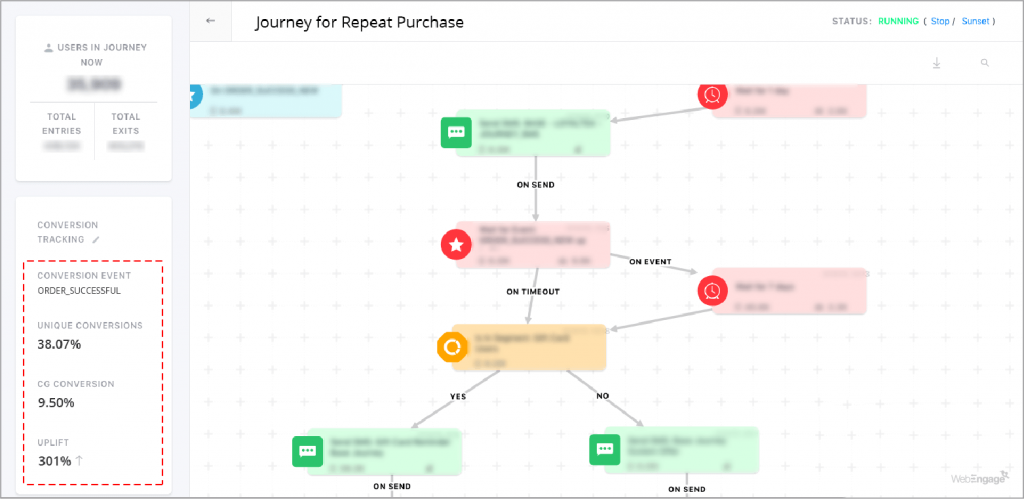Select the green SMS icon under the NO branch
The height and width of the screenshot is (499, 1024).
click(605, 450)
